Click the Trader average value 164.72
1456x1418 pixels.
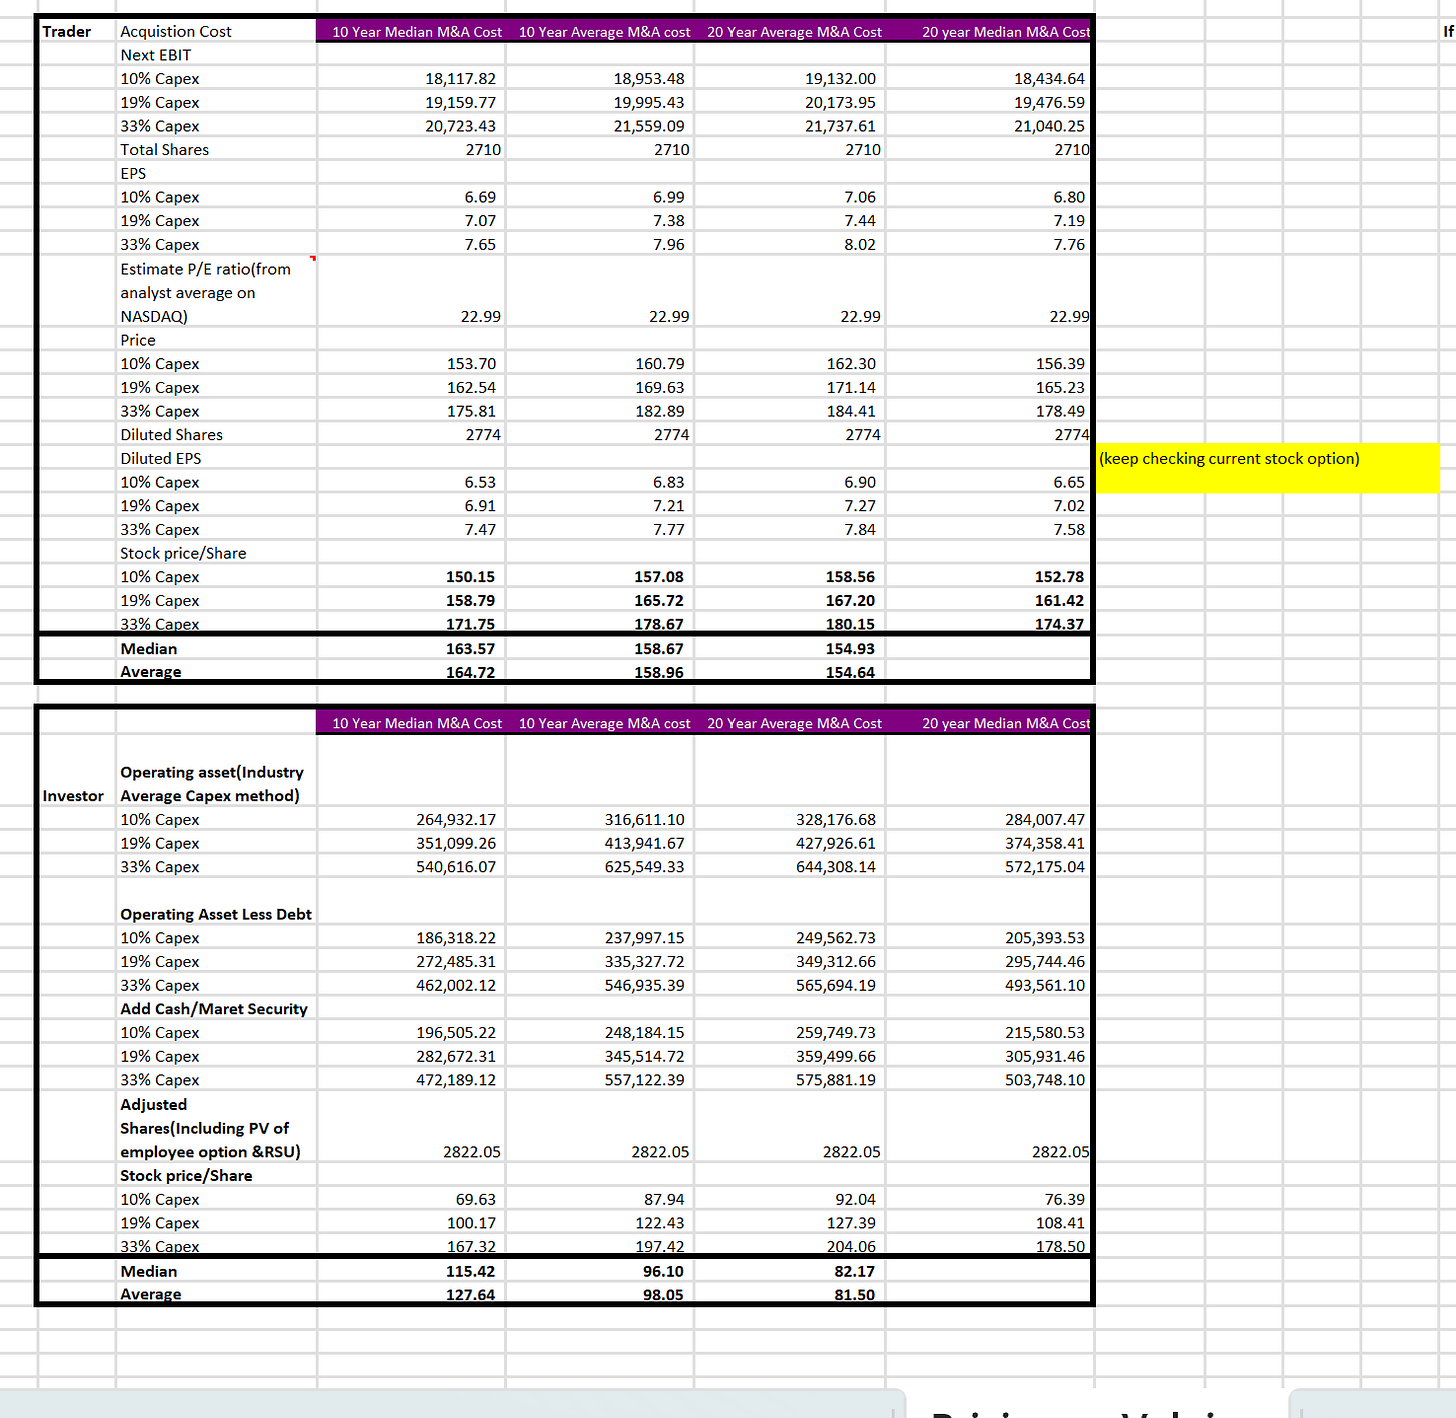click(x=470, y=672)
